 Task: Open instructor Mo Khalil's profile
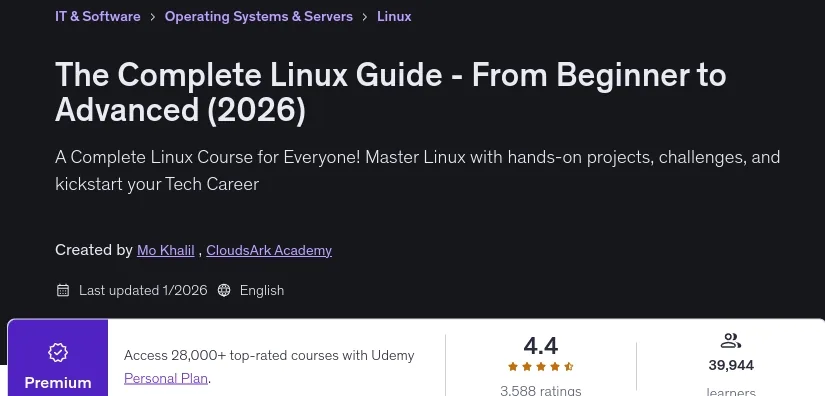166,250
